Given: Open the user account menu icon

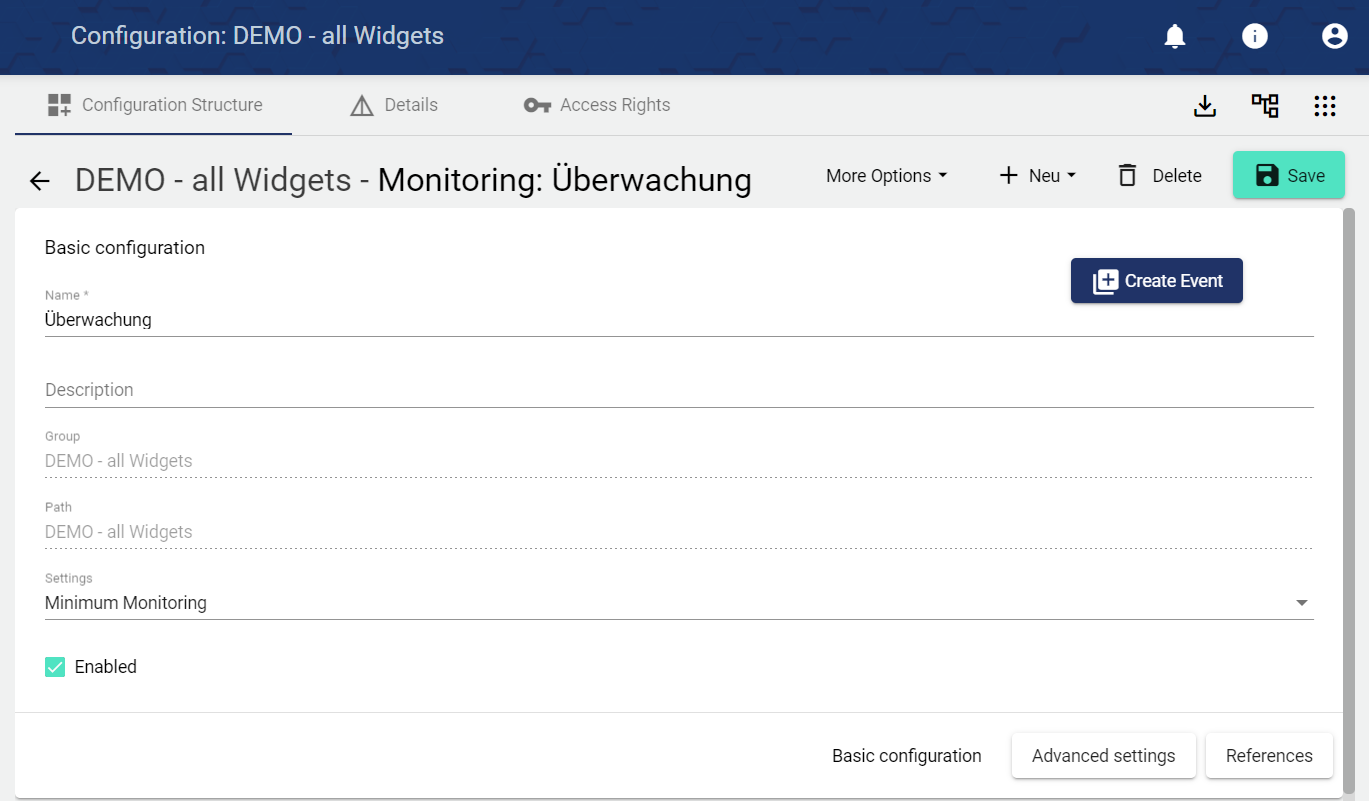Looking at the screenshot, I should (1335, 37).
